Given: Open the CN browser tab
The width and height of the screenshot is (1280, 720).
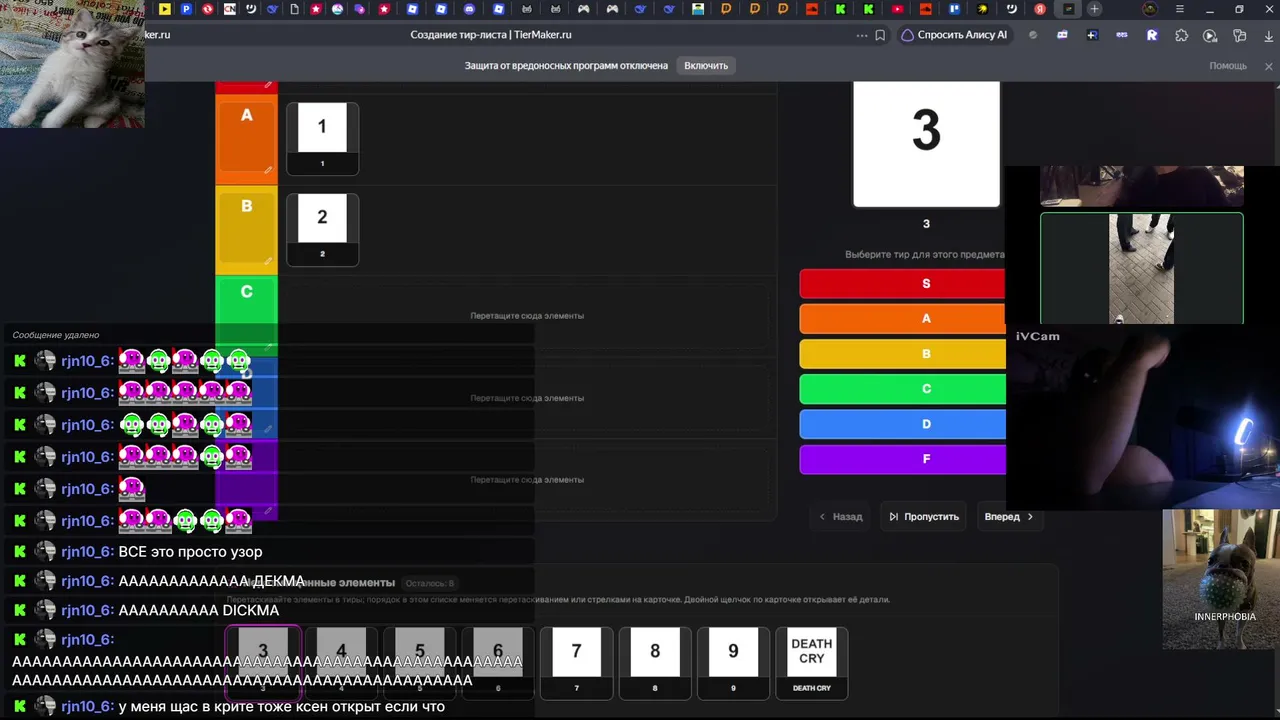Looking at the screenshot, I should click(x=230, y=9).
